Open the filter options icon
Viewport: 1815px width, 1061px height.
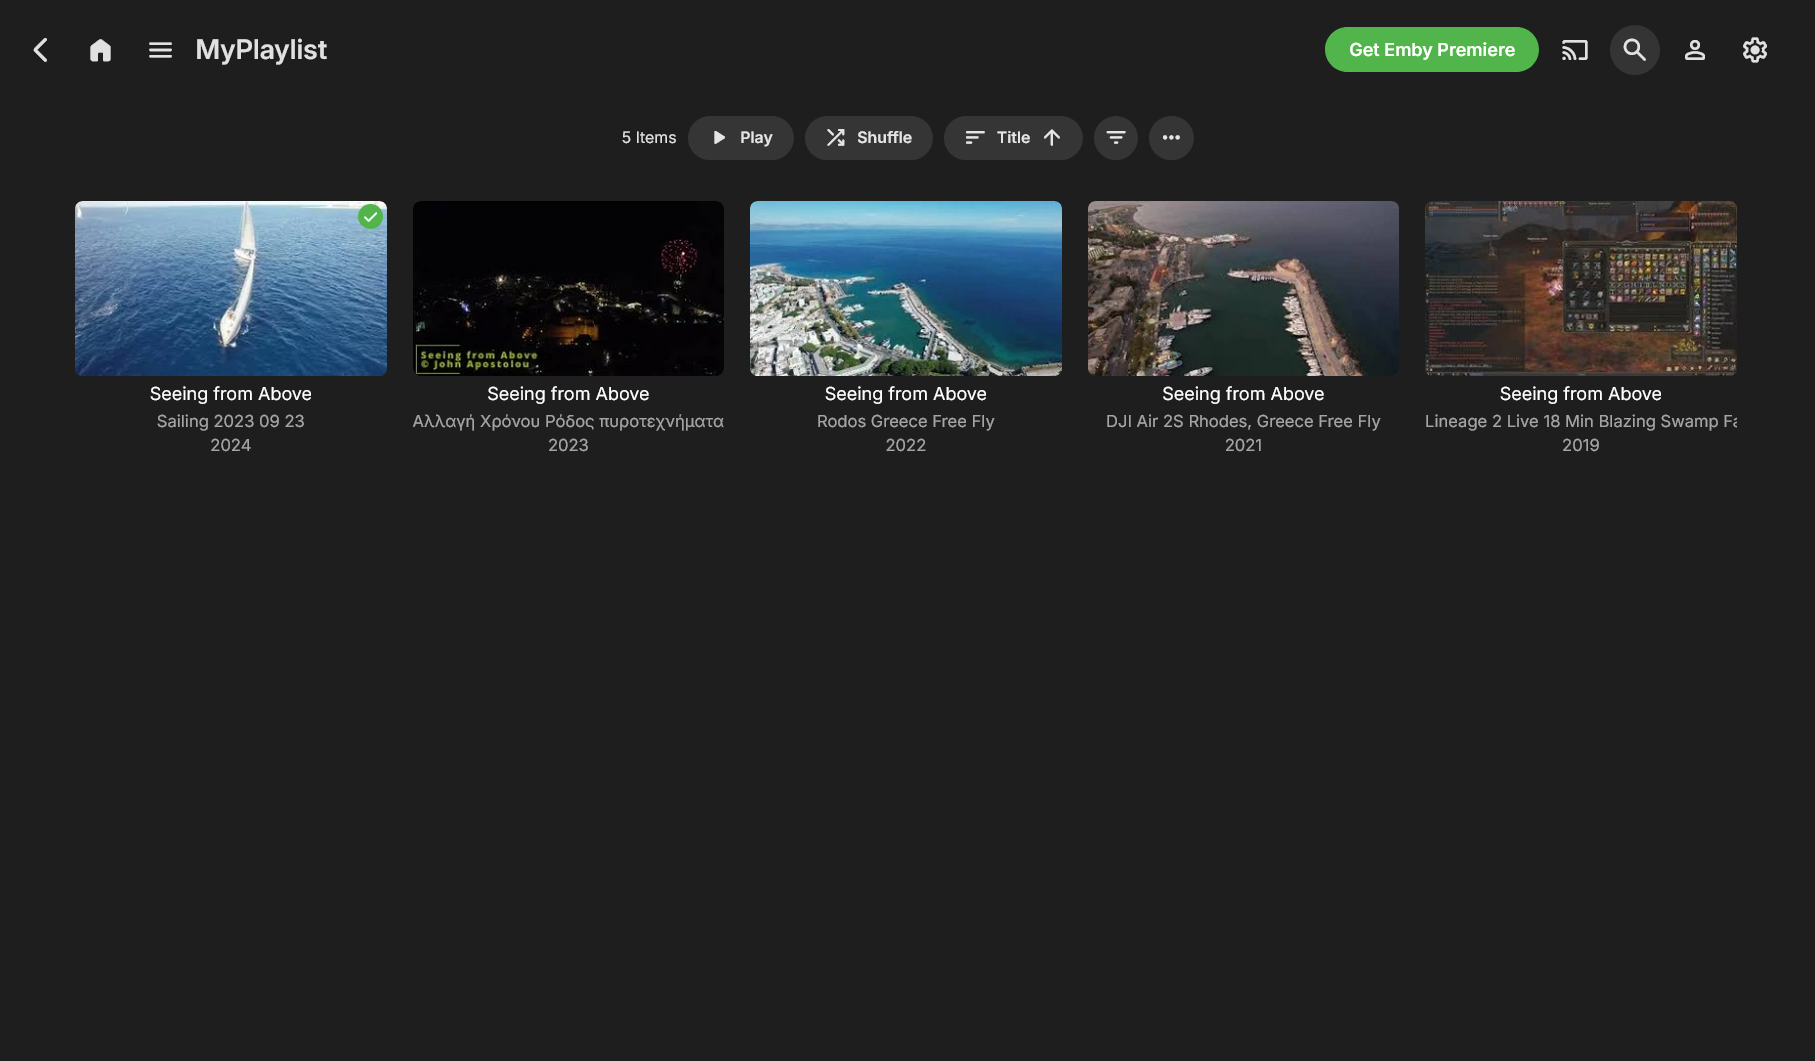click(1115, 138)
